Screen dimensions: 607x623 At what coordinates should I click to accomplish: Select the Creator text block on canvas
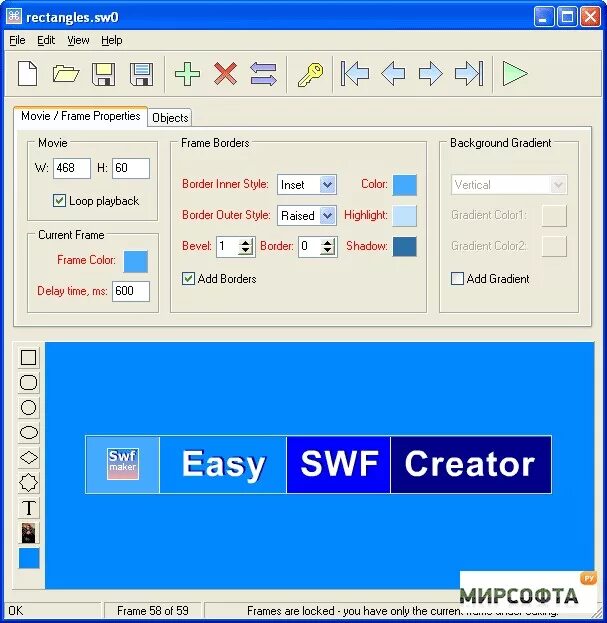471,464
